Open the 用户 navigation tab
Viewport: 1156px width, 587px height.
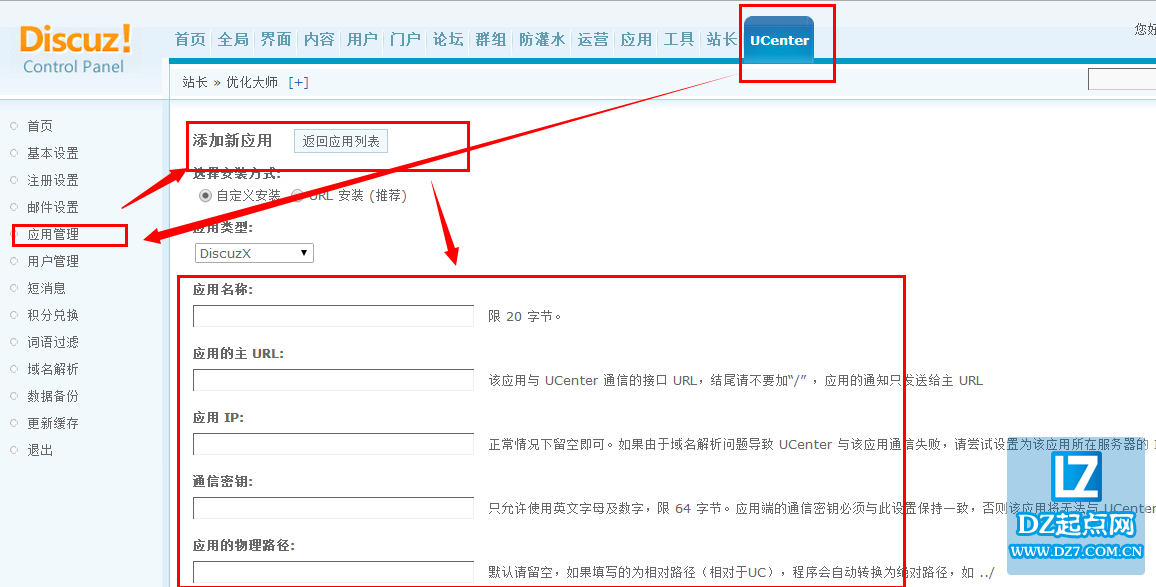(x=362, y=40)
